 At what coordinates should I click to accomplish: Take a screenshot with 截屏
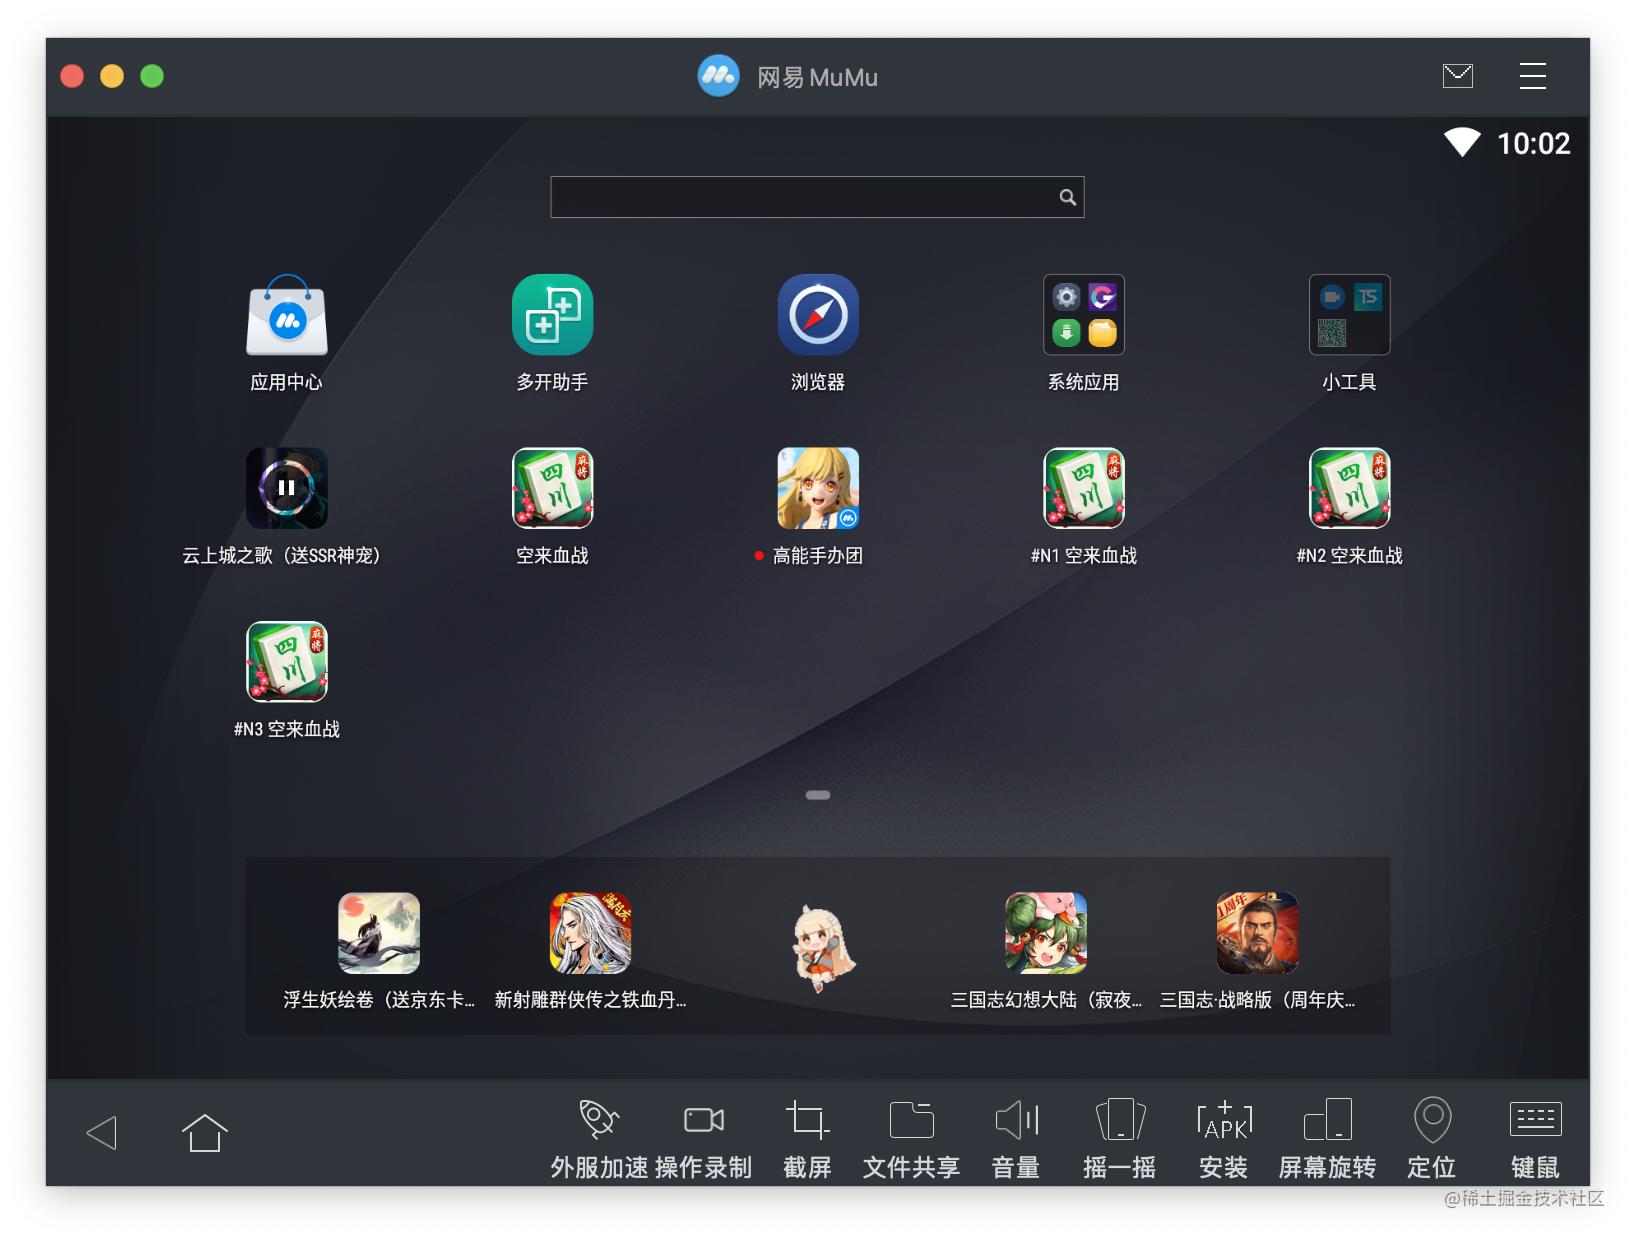point(808,1138)
